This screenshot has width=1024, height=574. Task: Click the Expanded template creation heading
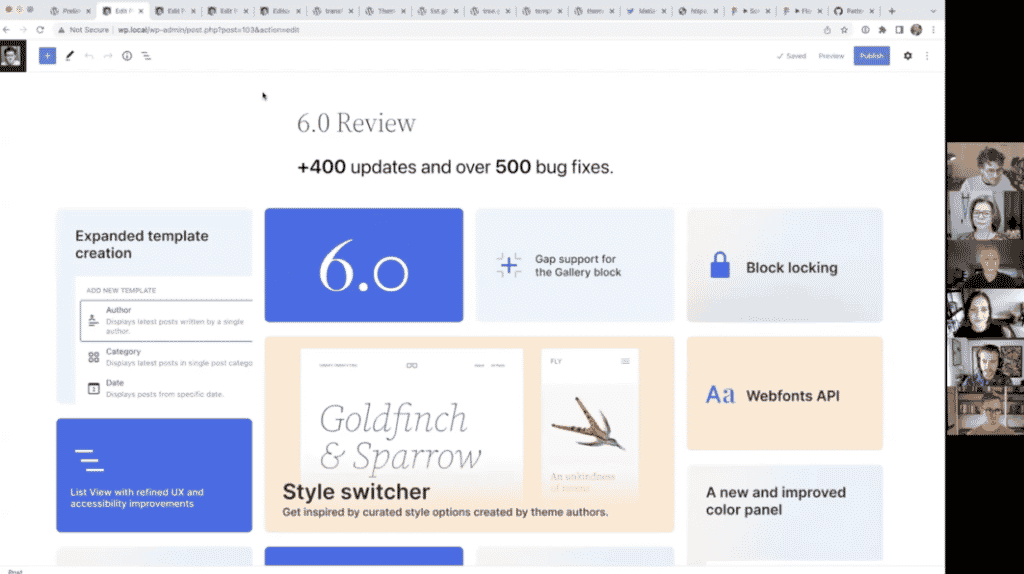tap(142, 244)
